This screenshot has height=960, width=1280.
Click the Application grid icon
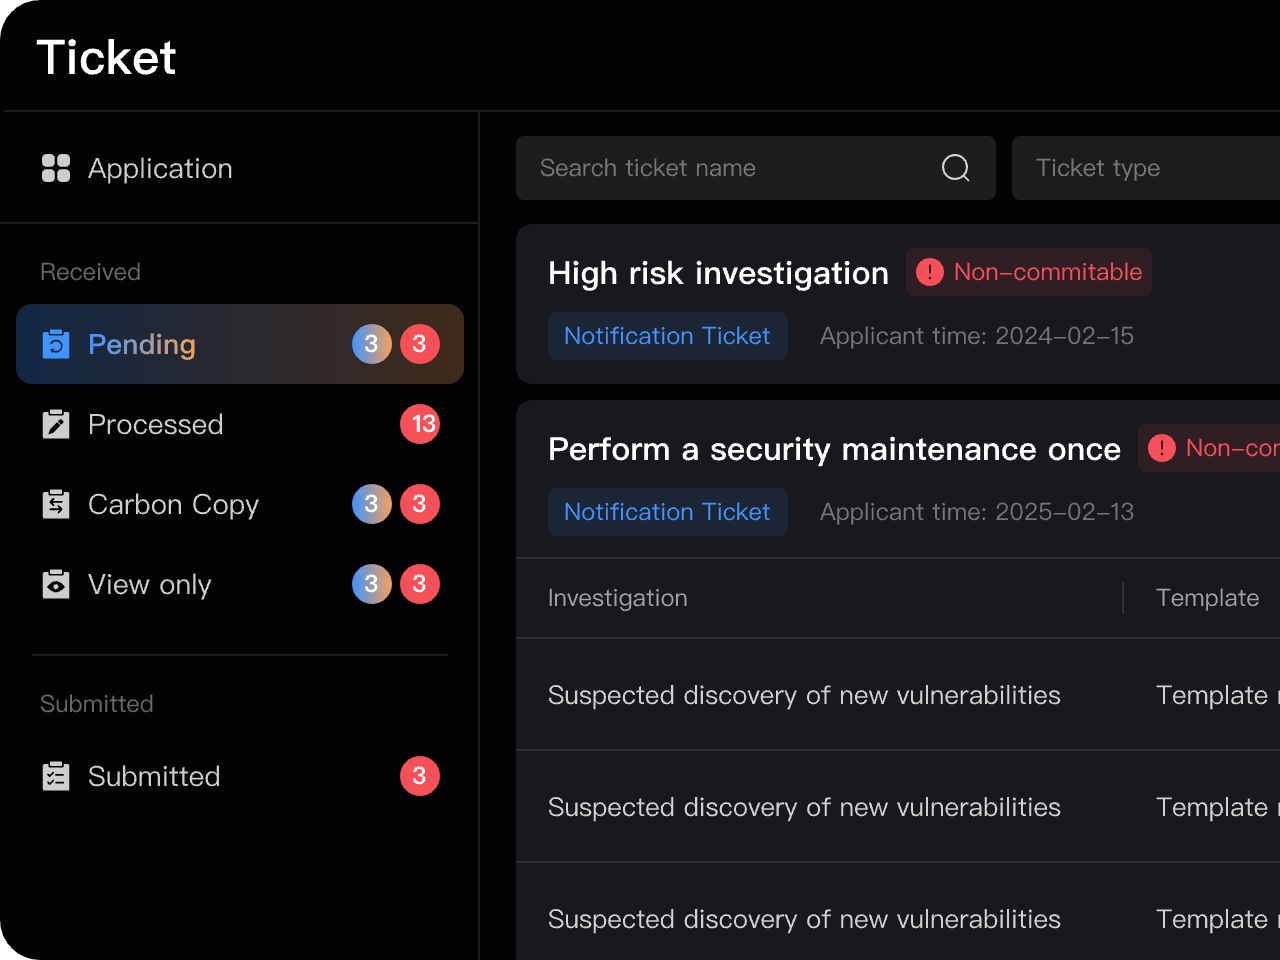coord(56,168)
